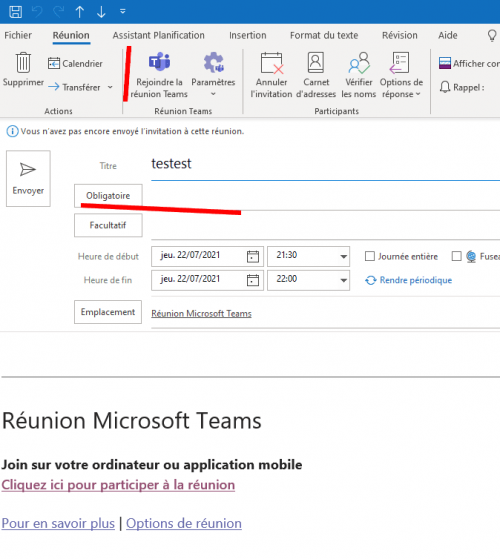Click the Transférer forward button

click(74, 87)
